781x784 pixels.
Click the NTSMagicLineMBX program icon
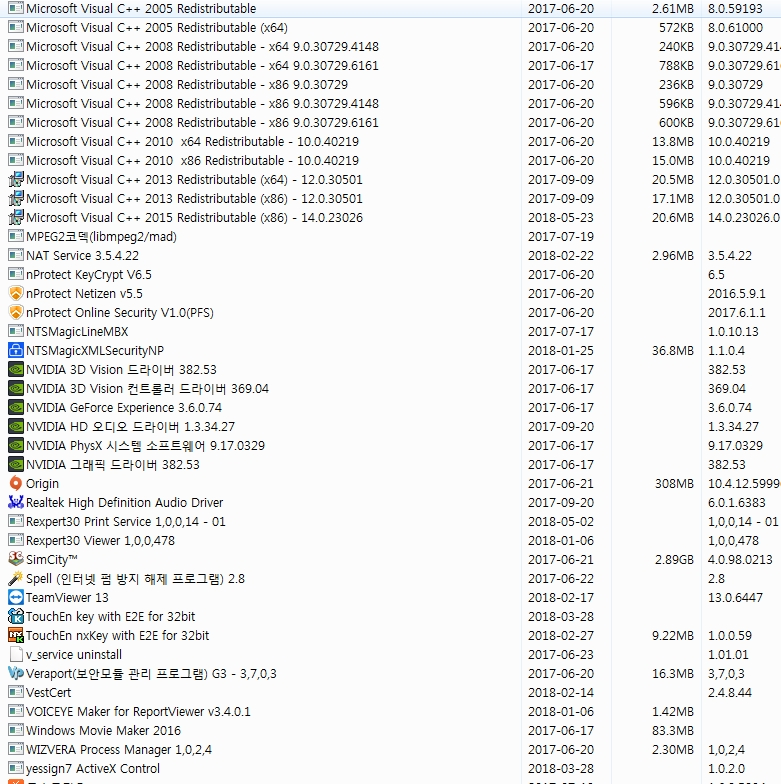[x=16, y=332]
